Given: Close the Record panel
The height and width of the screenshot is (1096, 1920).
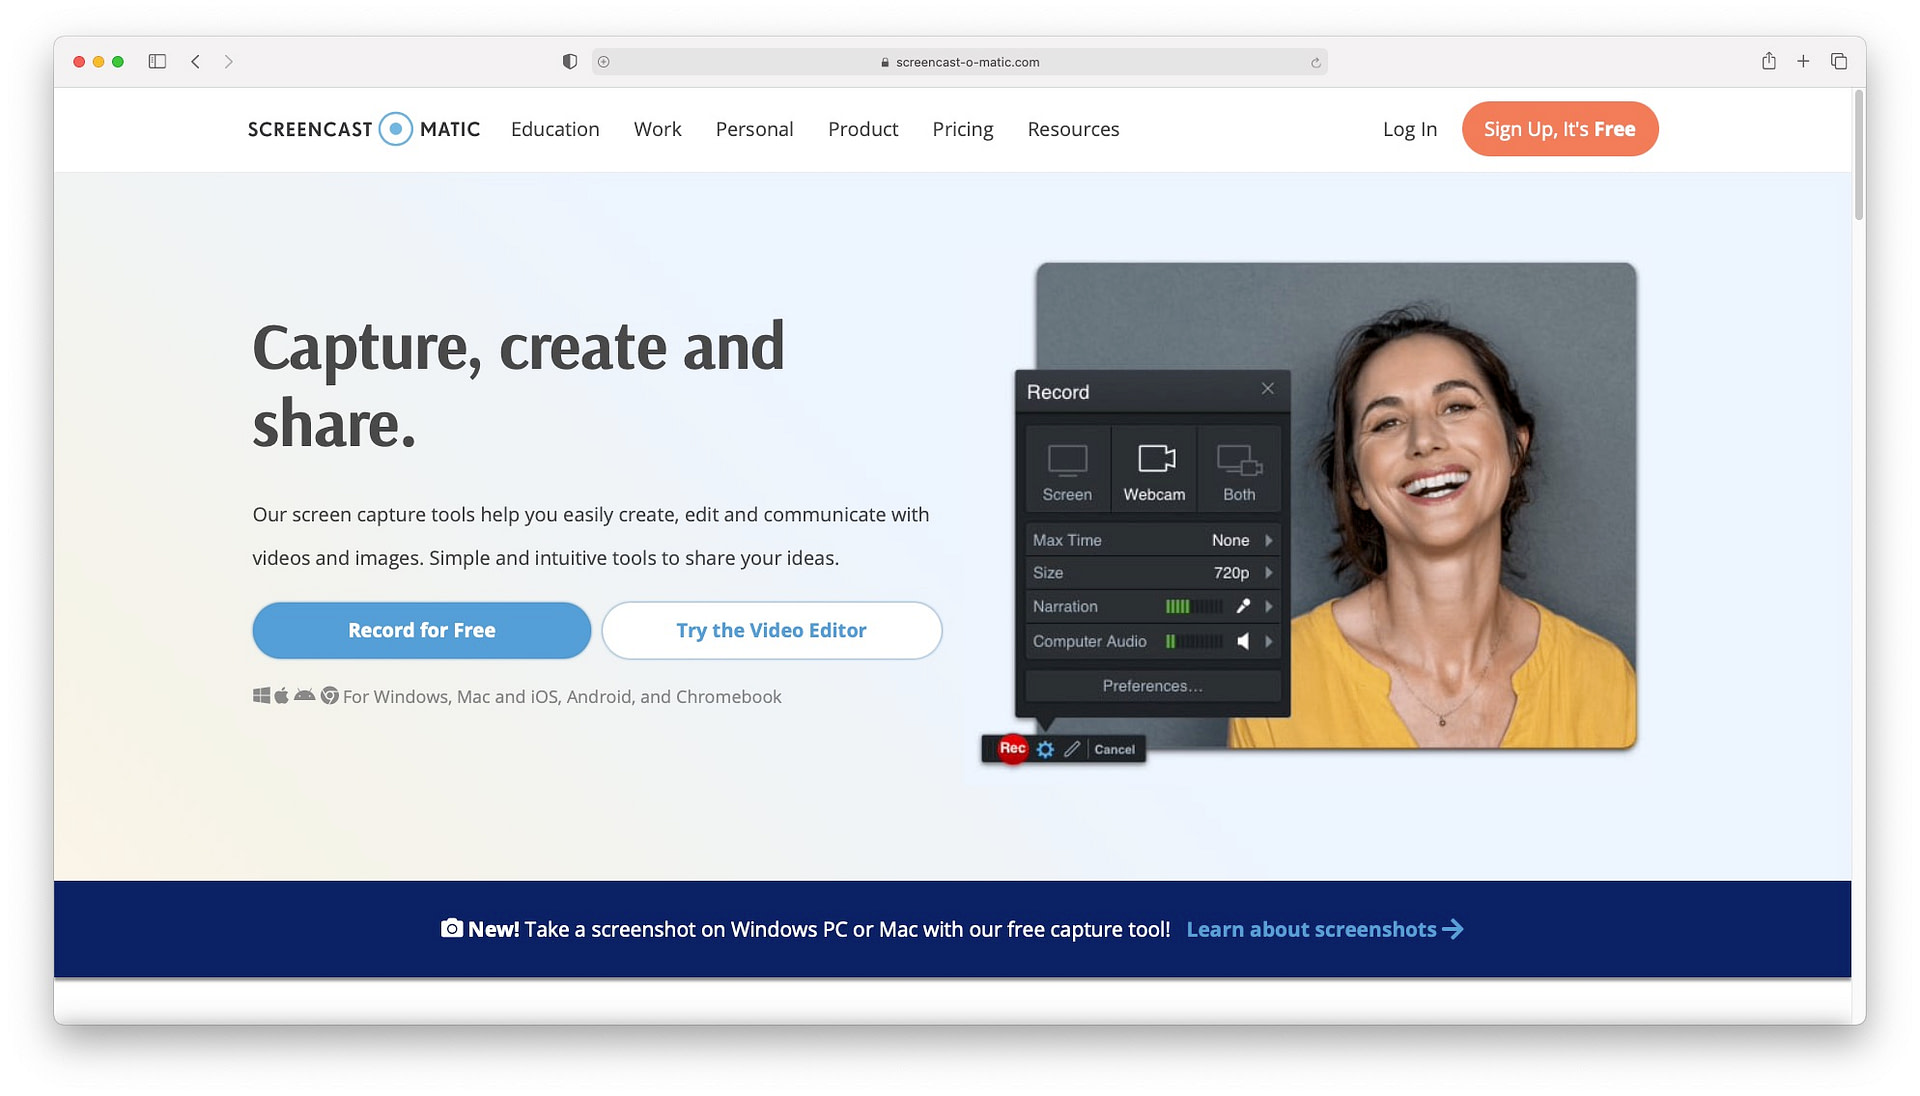Looking at the screenshot, I should coord(1266,389).
